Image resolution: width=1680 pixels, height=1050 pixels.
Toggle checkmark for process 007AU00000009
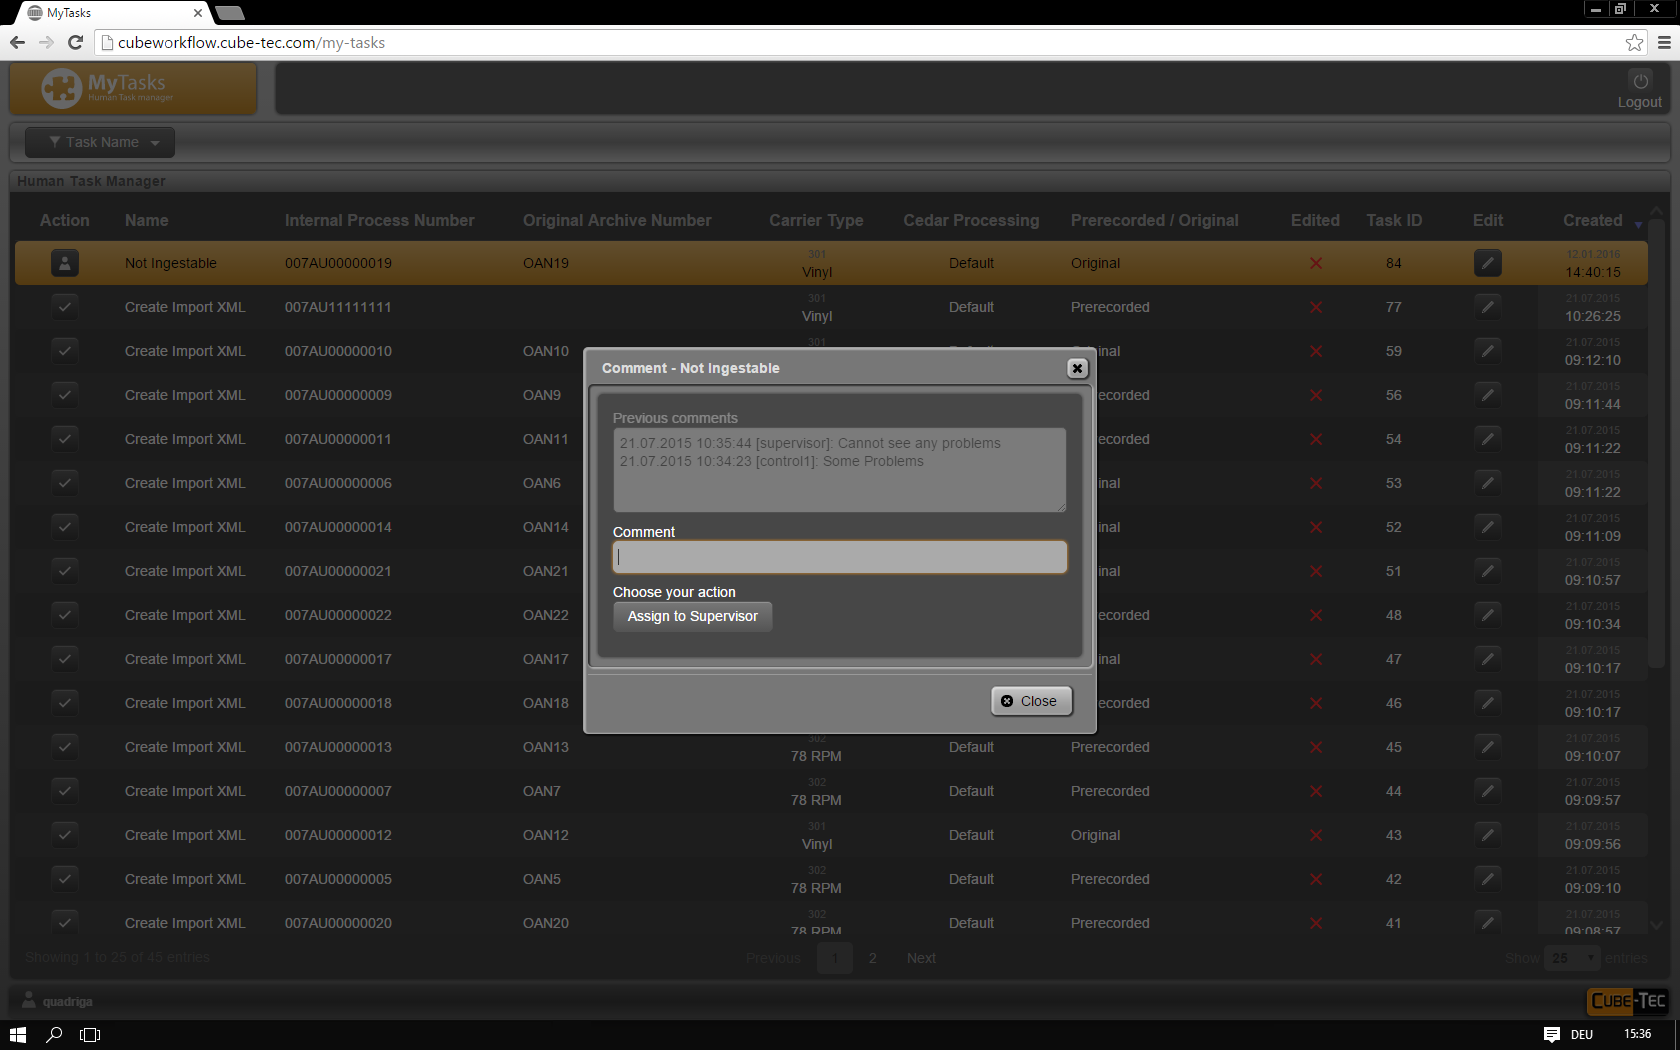pyautogui.click(x=64, y=395)
